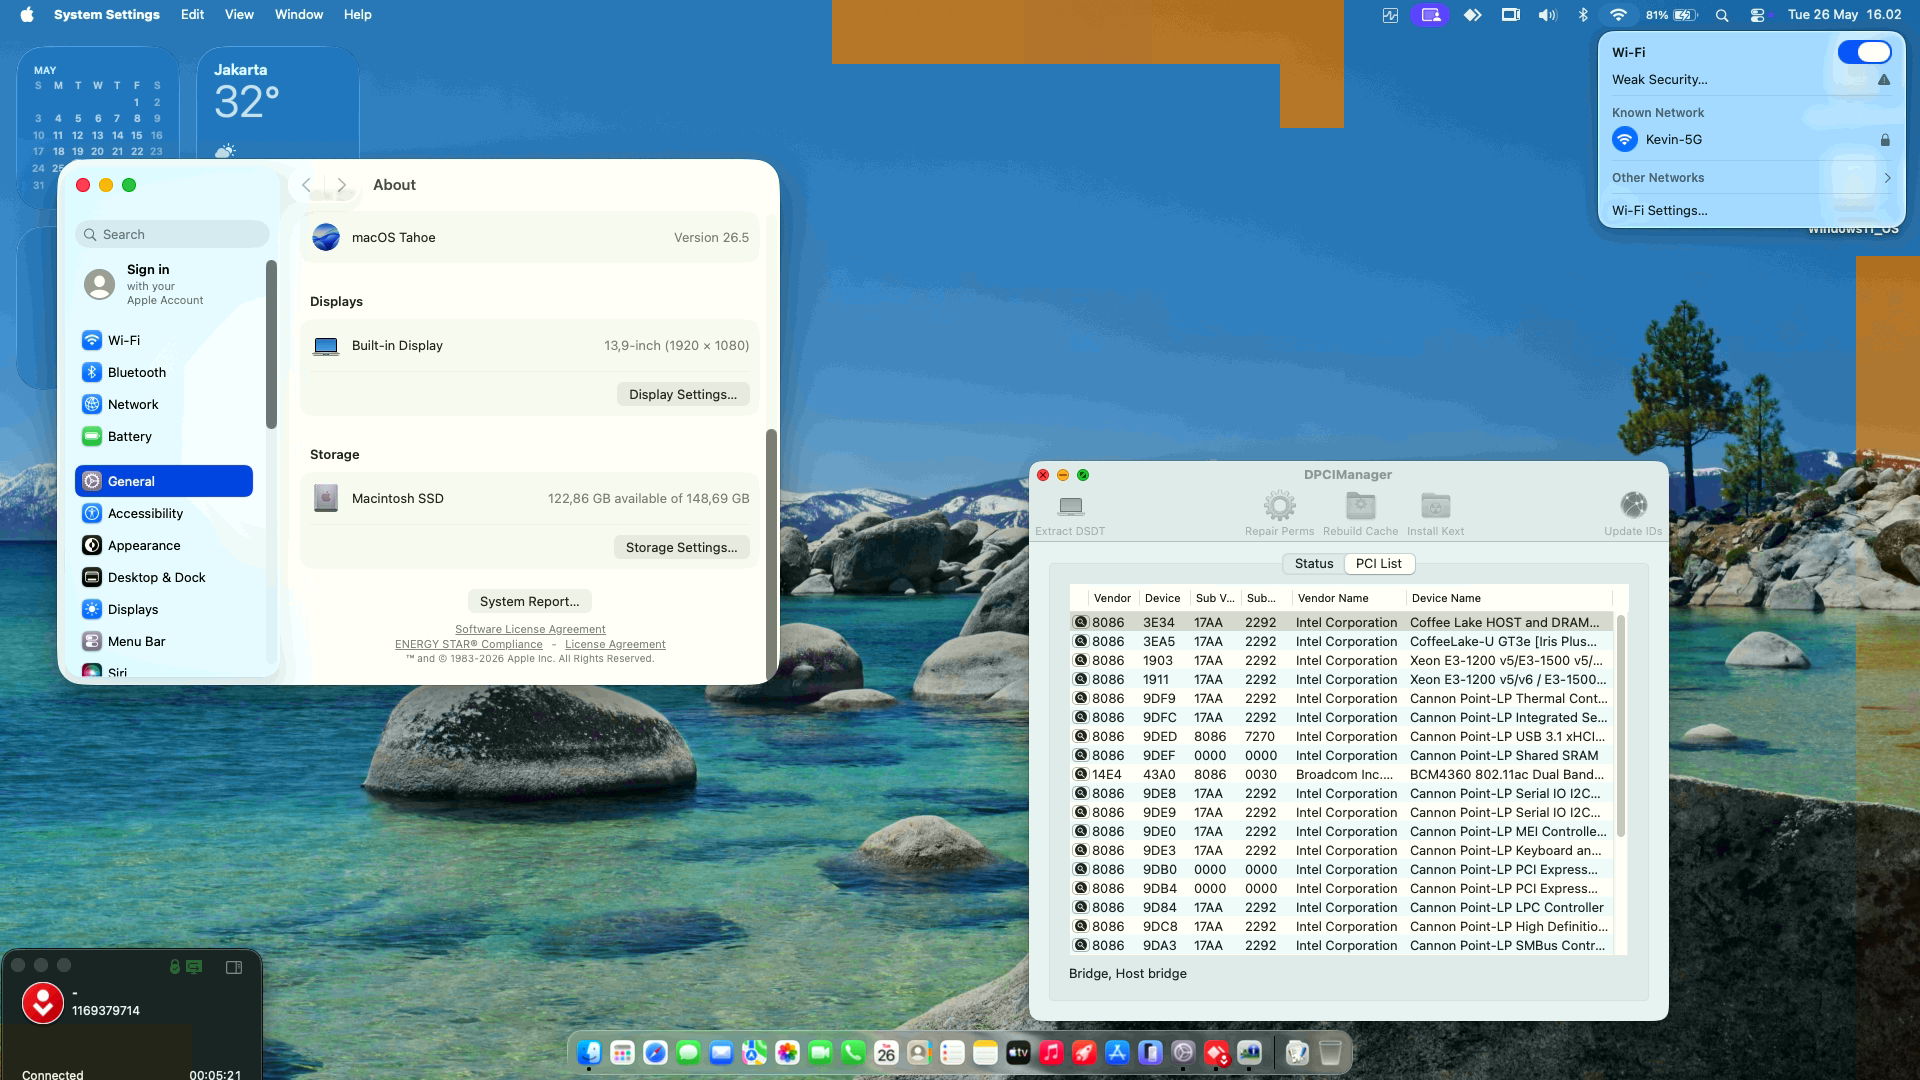This screenshot has width=1920, height=1080.
Task: Sort PCI list by Vendor Name column
Action: (x=1347, y=598)
